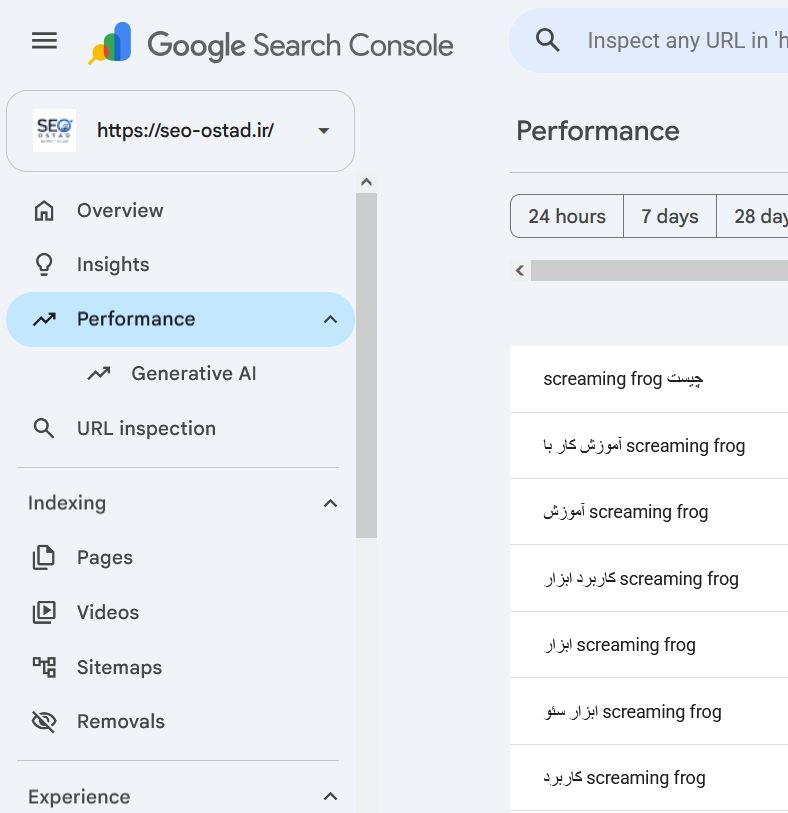Click the sidebar scroll up arrow
The width and height of the screenshot is (788, 813).
coord(367,182)
